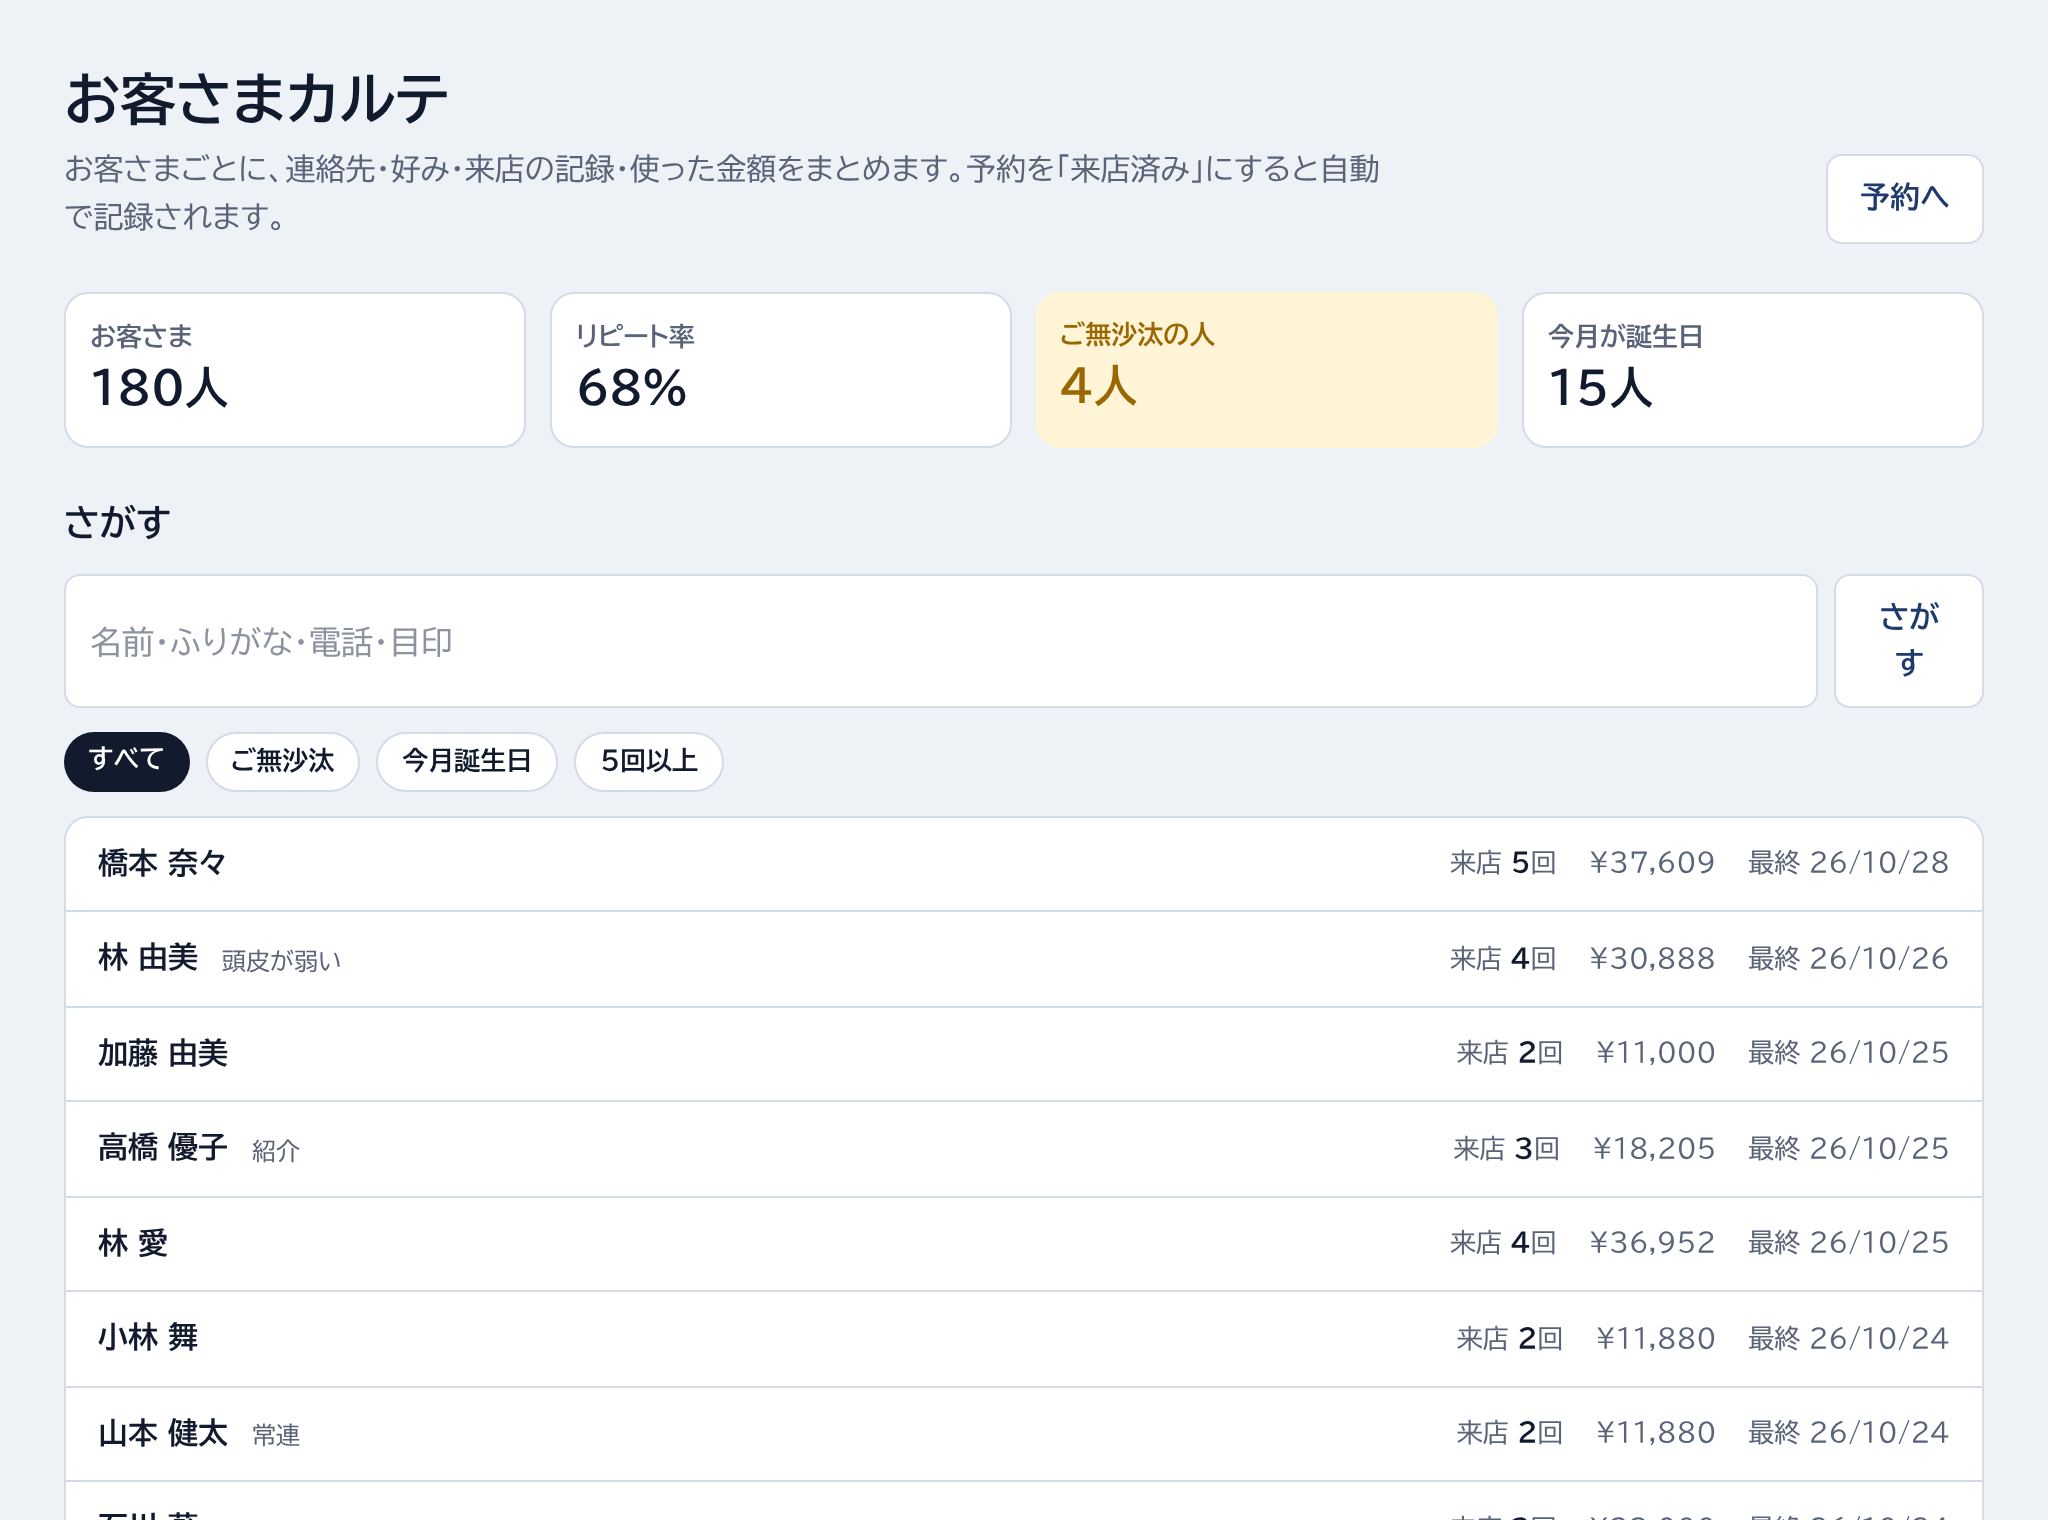This screenshot has height=1520, width=2048.
Task: Select the 今月誕生日 filter chip
Action: [x=467, y=761]
